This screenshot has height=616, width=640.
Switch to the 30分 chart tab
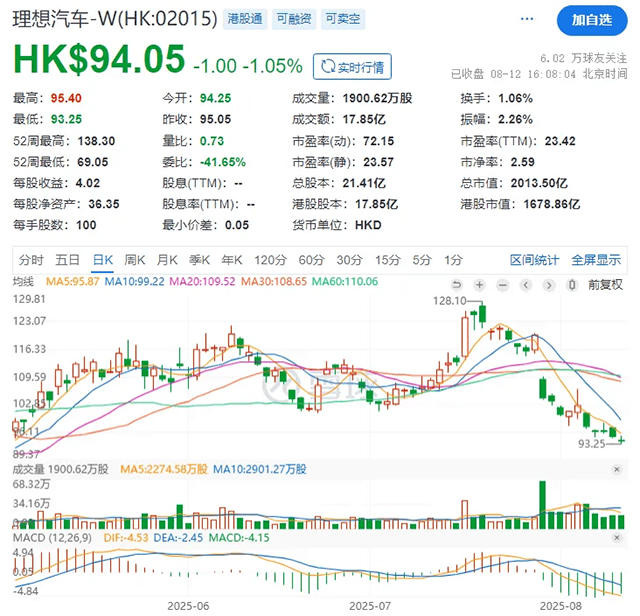point(349,260)
